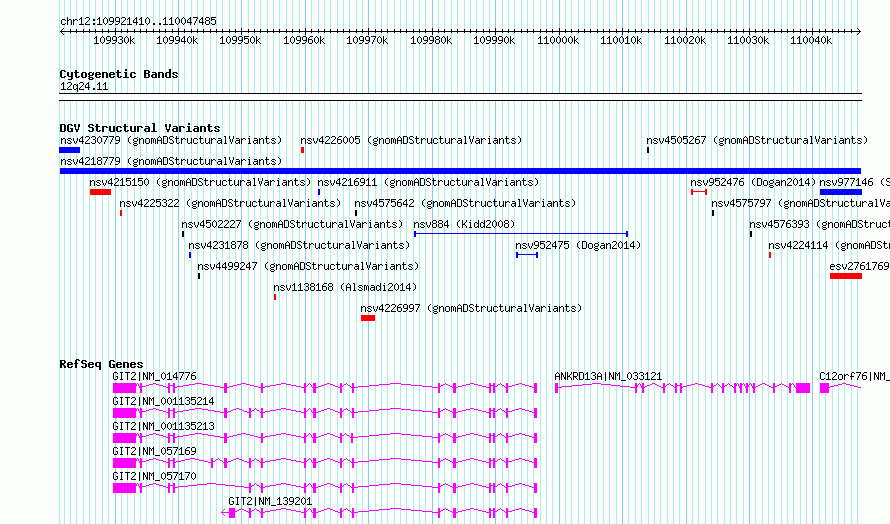Open the nsv952475 (Dogan2014) label
Image resolution: width=890 pixels, height=524 pixels.
pyautogui.click(x=578, y=245)
